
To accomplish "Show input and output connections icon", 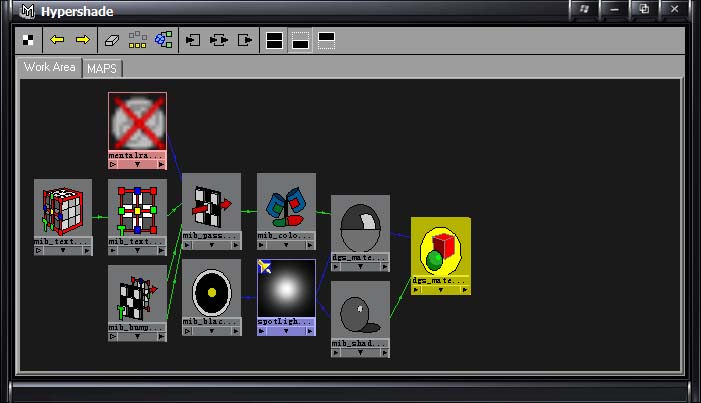I will click(x=219, y=41).
